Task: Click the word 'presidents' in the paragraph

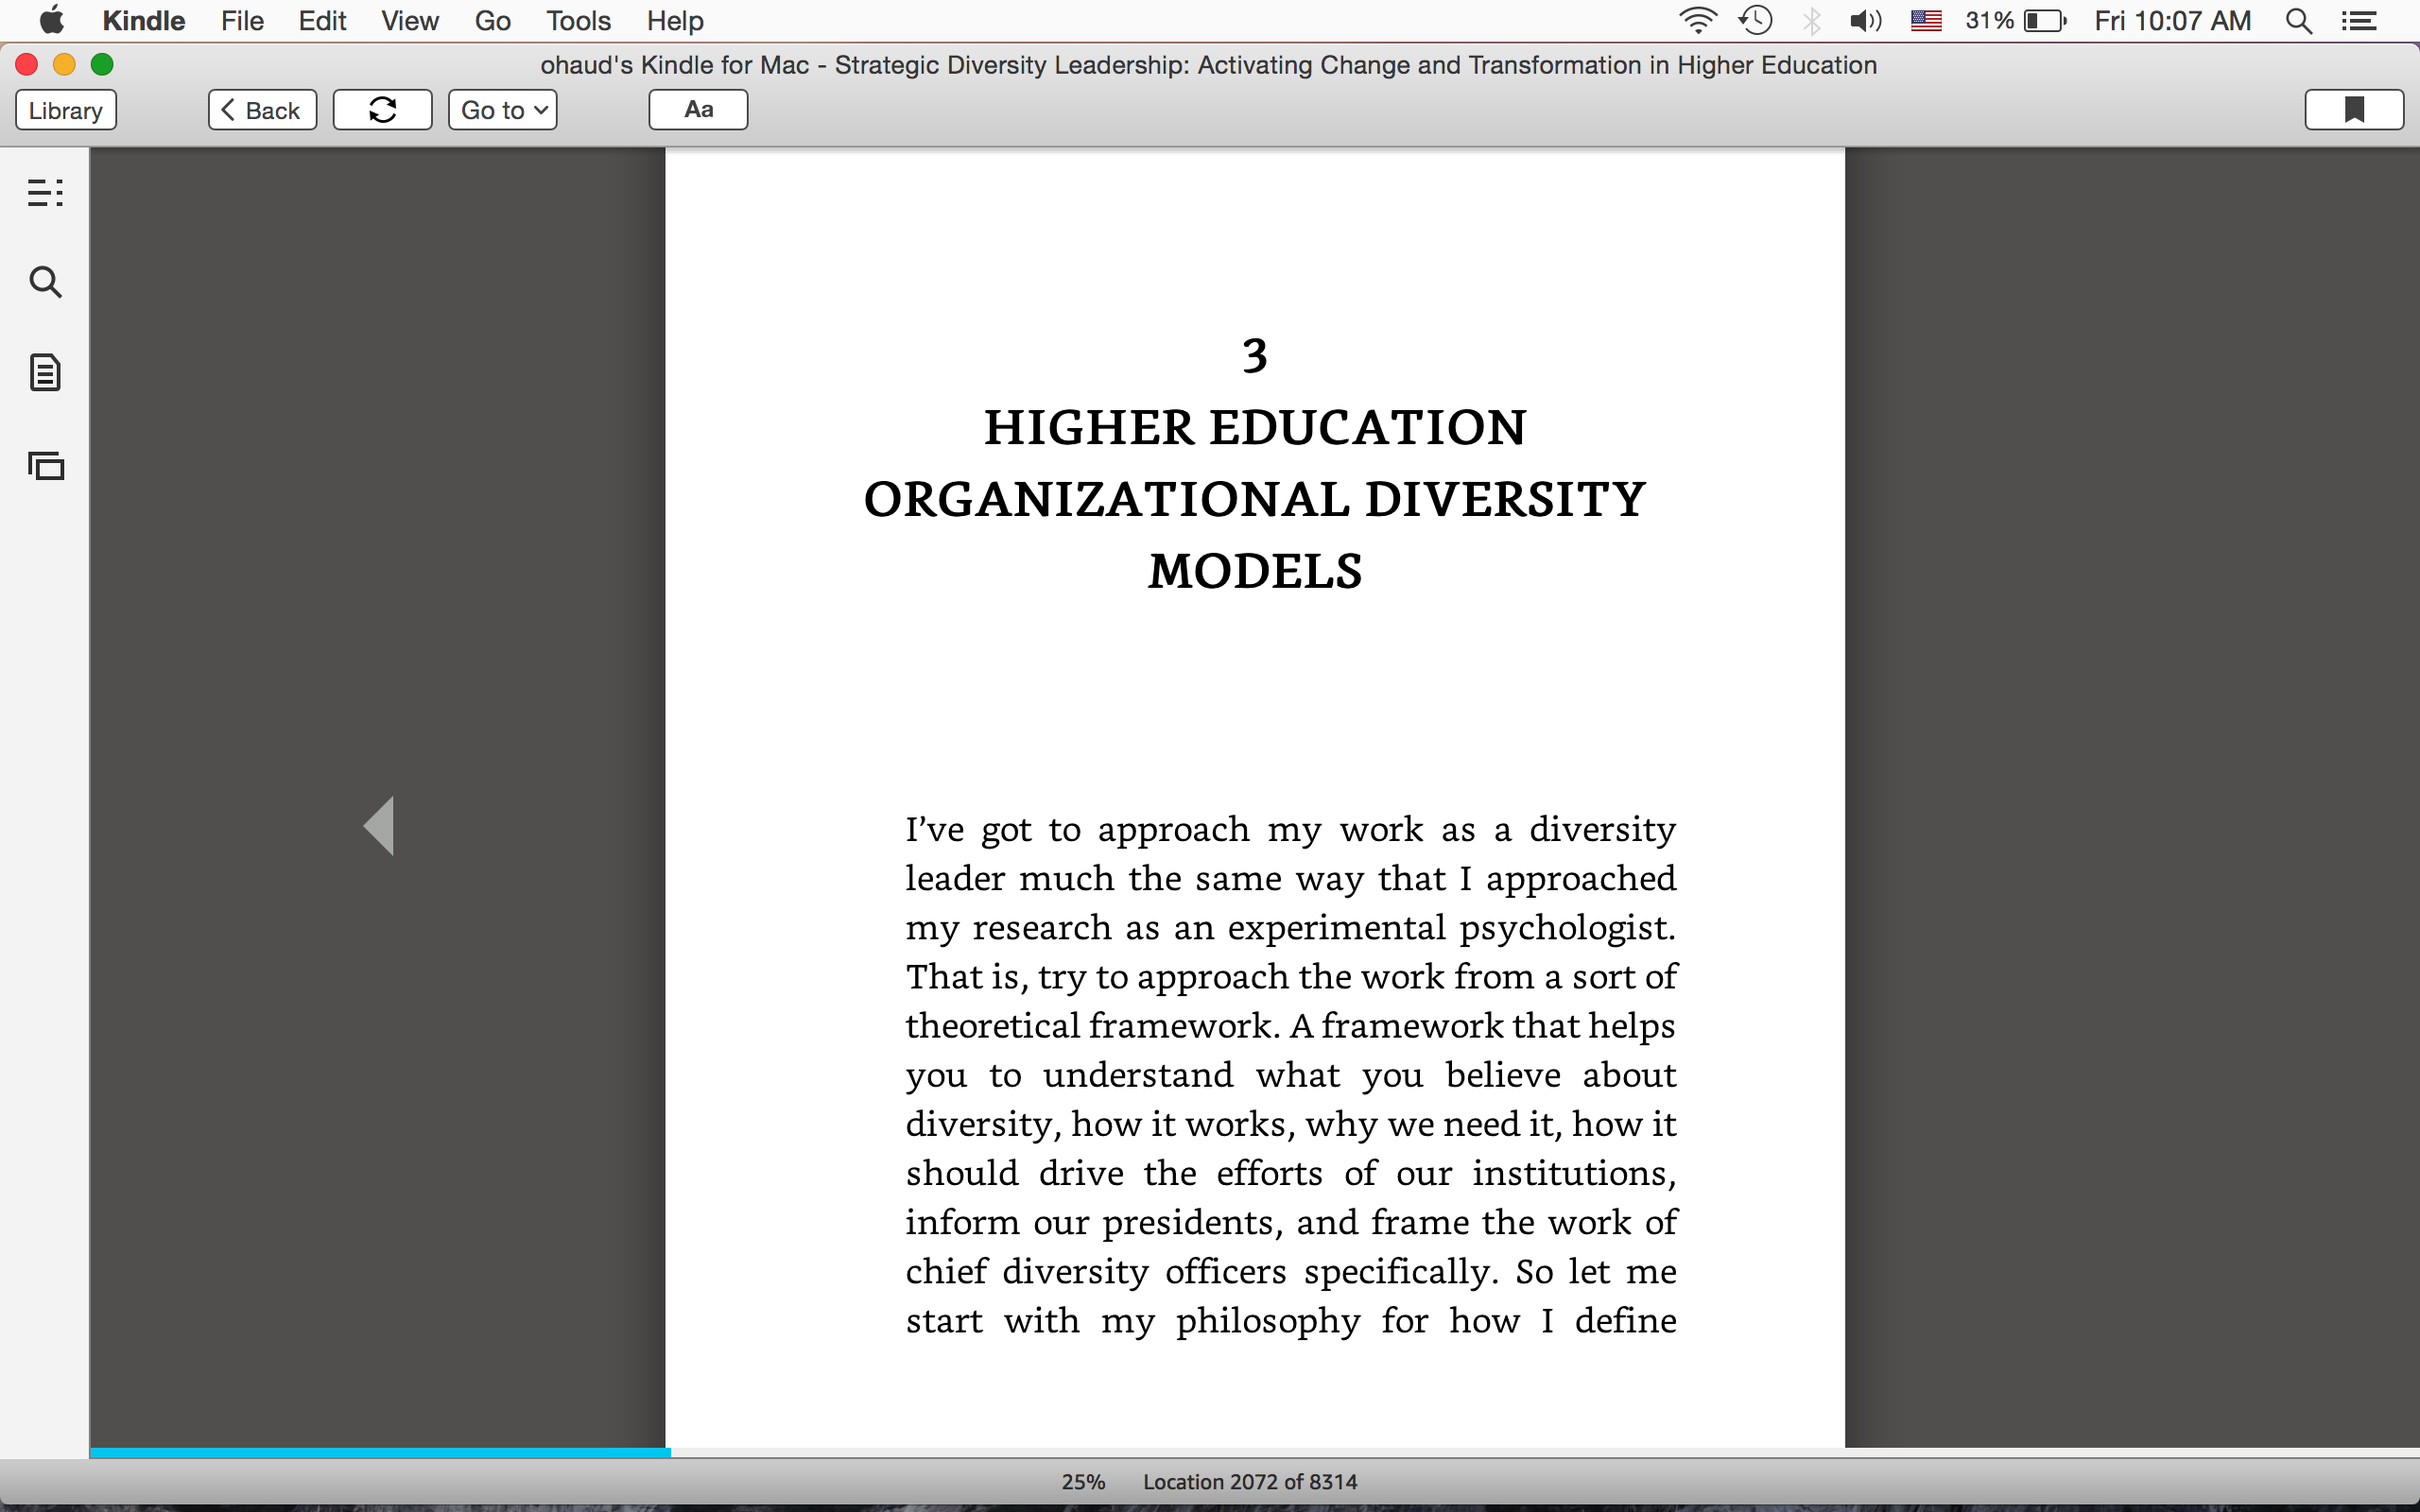Action: click(1188, 1223)
